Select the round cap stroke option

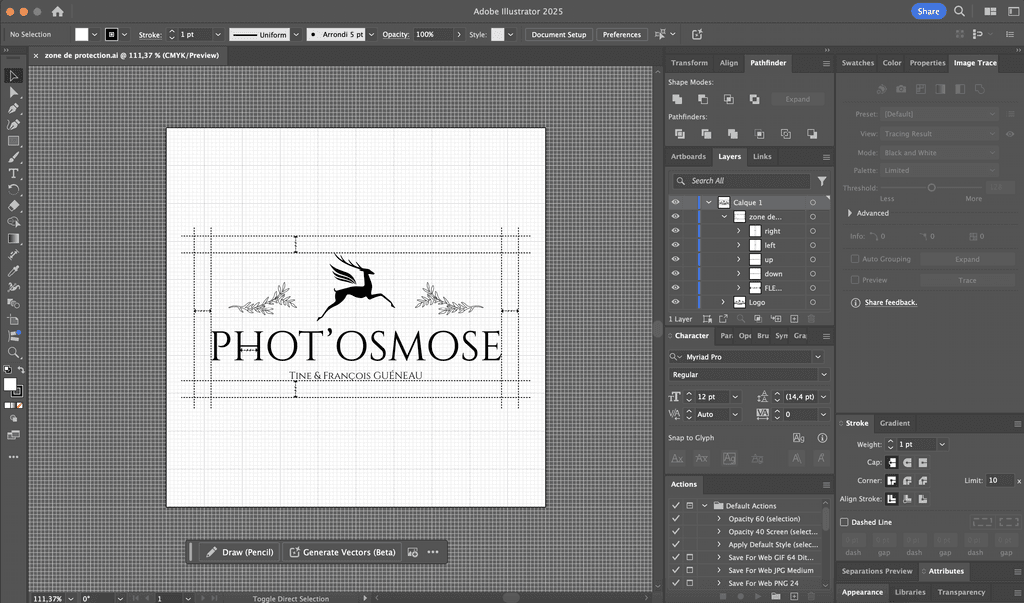pos(907,462)
